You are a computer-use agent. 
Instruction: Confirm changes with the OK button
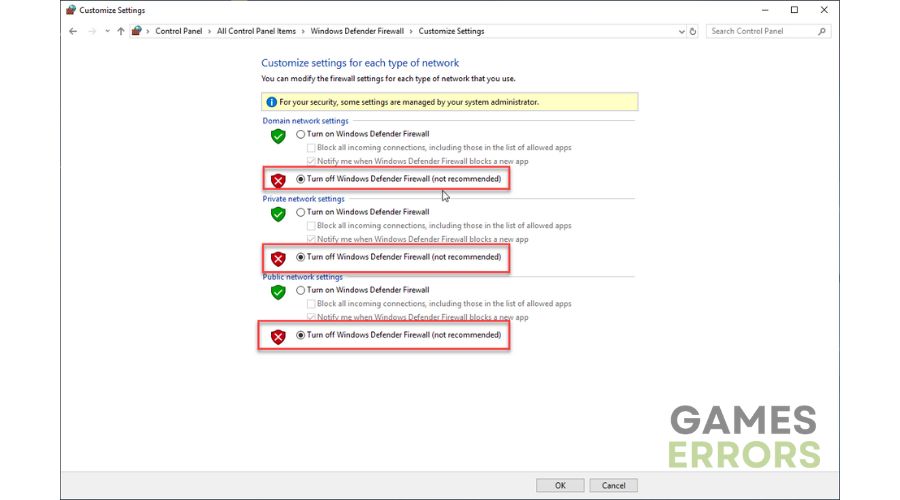(560, 486)
